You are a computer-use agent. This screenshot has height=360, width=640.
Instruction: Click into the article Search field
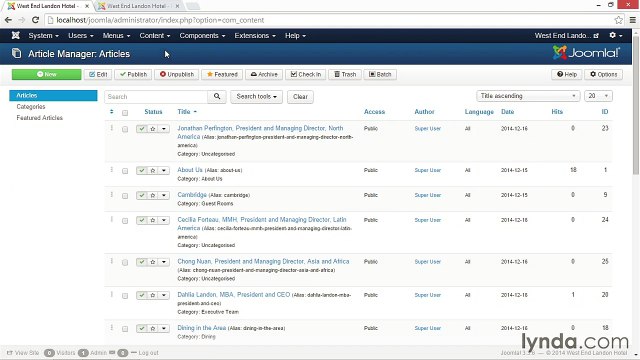pyautogui.click(x=156, y=97)
